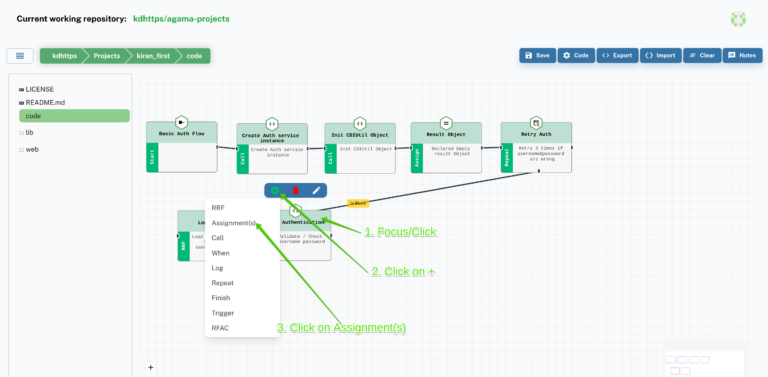Viewport: 768px width, 377px height.
Task: Open the kdhttps/agama-projects repository link
Action: tap(181, 19)
